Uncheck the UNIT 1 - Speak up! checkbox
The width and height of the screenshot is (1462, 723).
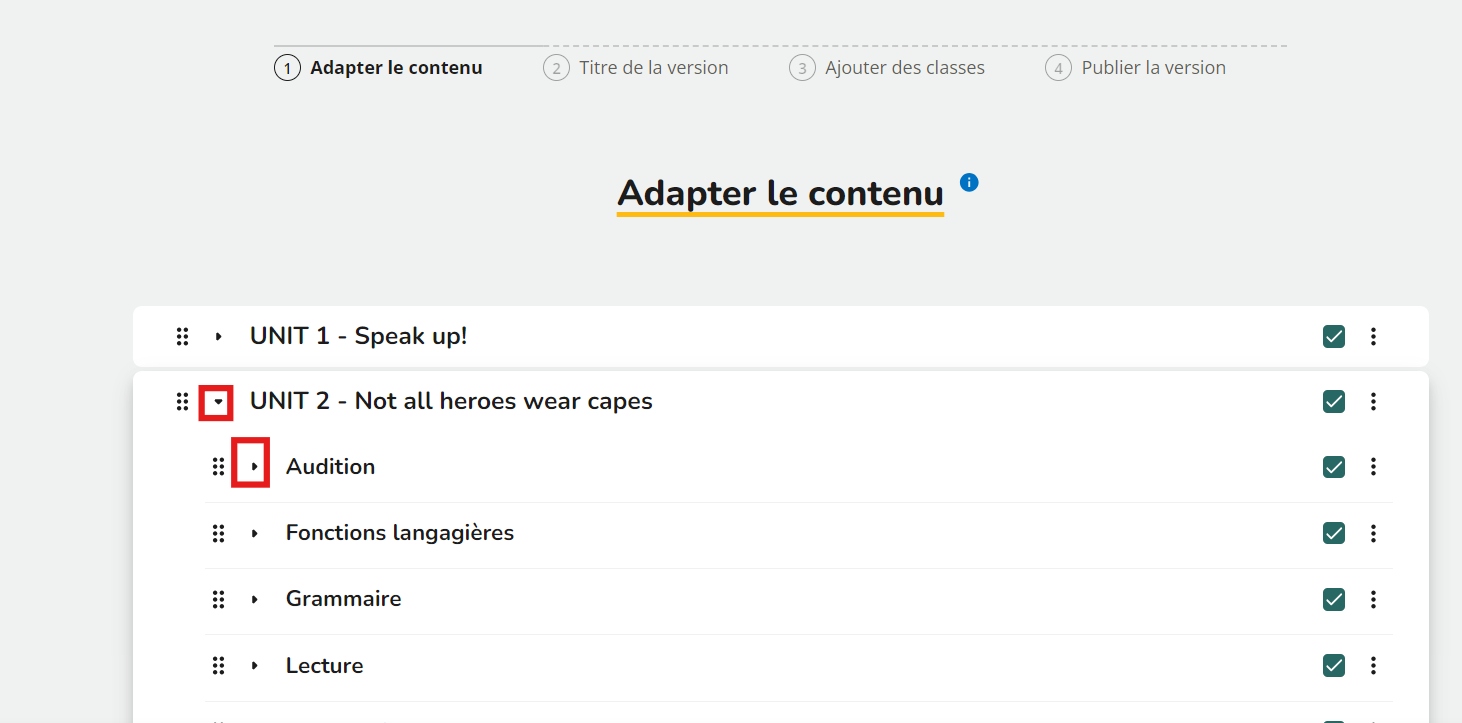click(1334, 337)
